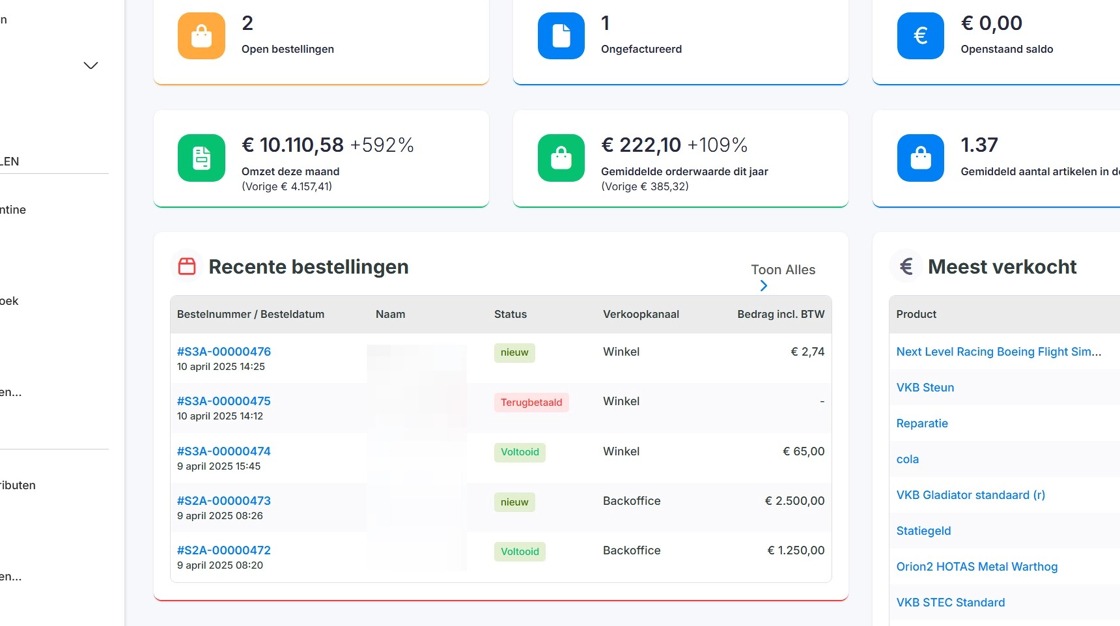Click the date 9 april 2025 08:20

click(x=220, y=565)
